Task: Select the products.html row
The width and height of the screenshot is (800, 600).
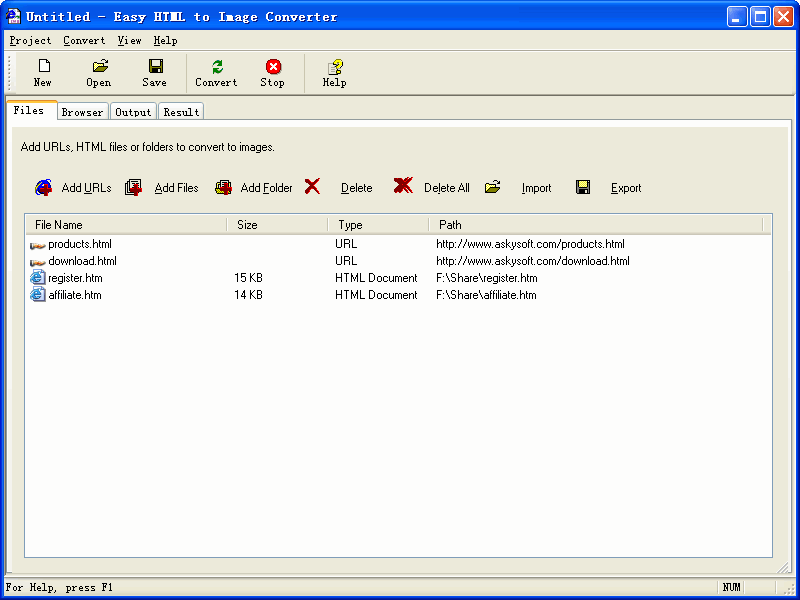Action: tap(398, 244)
